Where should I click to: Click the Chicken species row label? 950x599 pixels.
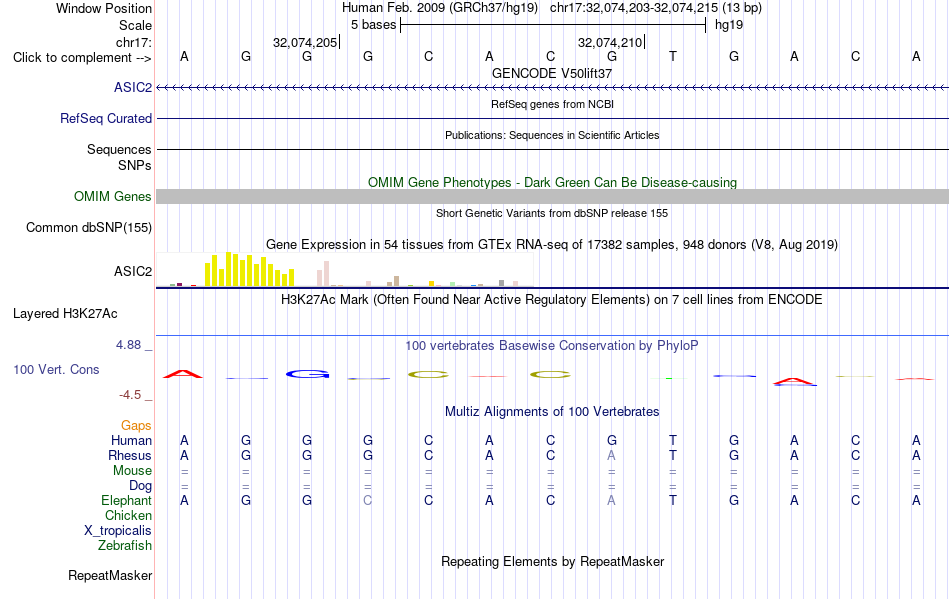click(128, 515)
